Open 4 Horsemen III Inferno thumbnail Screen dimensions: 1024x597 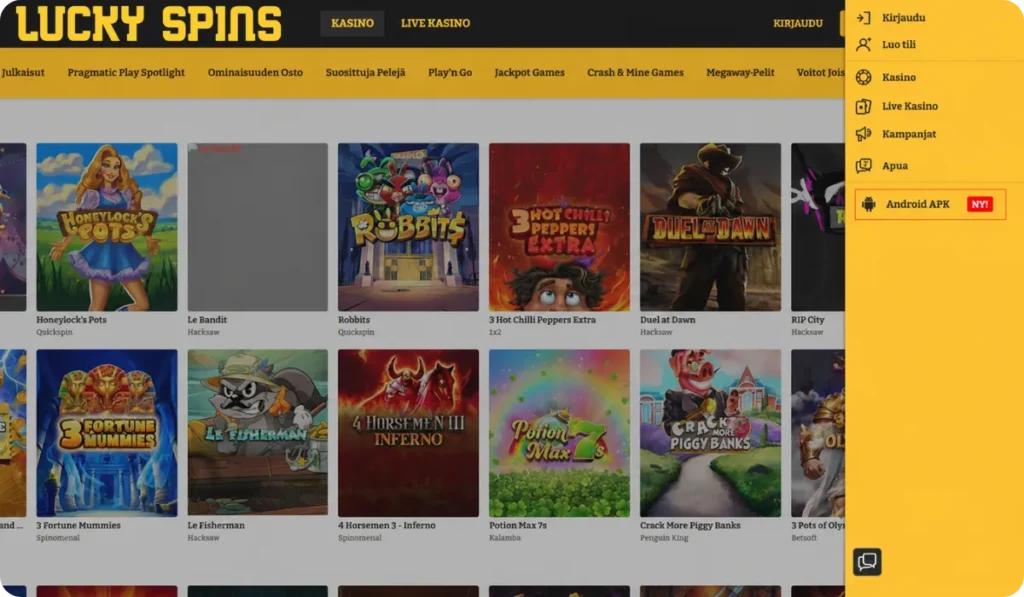[408, 433]
